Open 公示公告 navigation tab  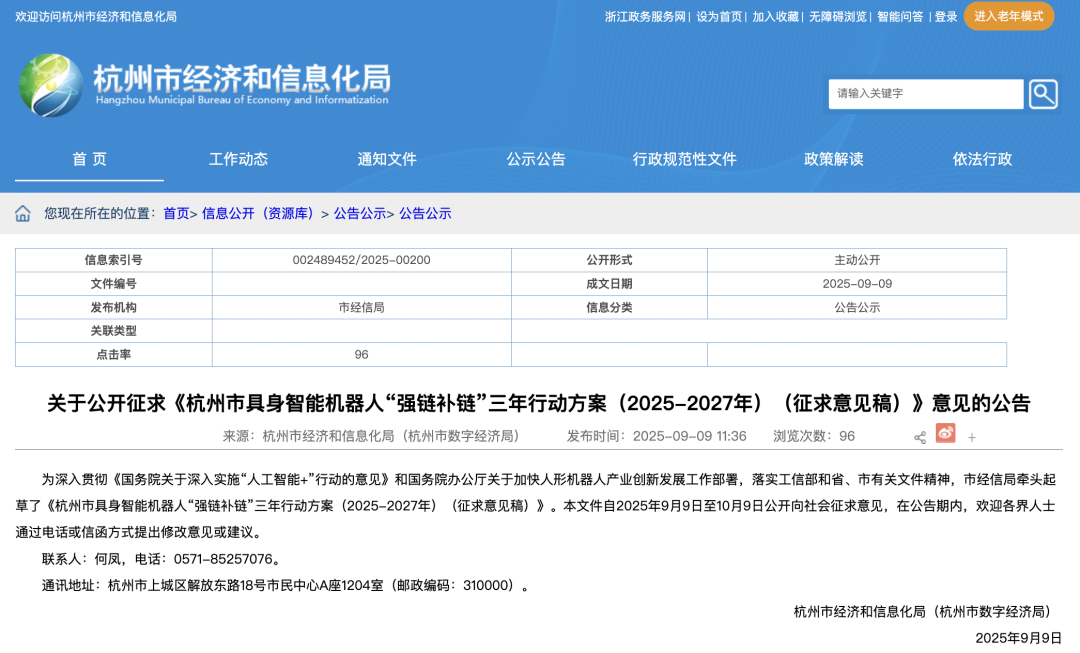pyautogui.click(x=536, y=159)
